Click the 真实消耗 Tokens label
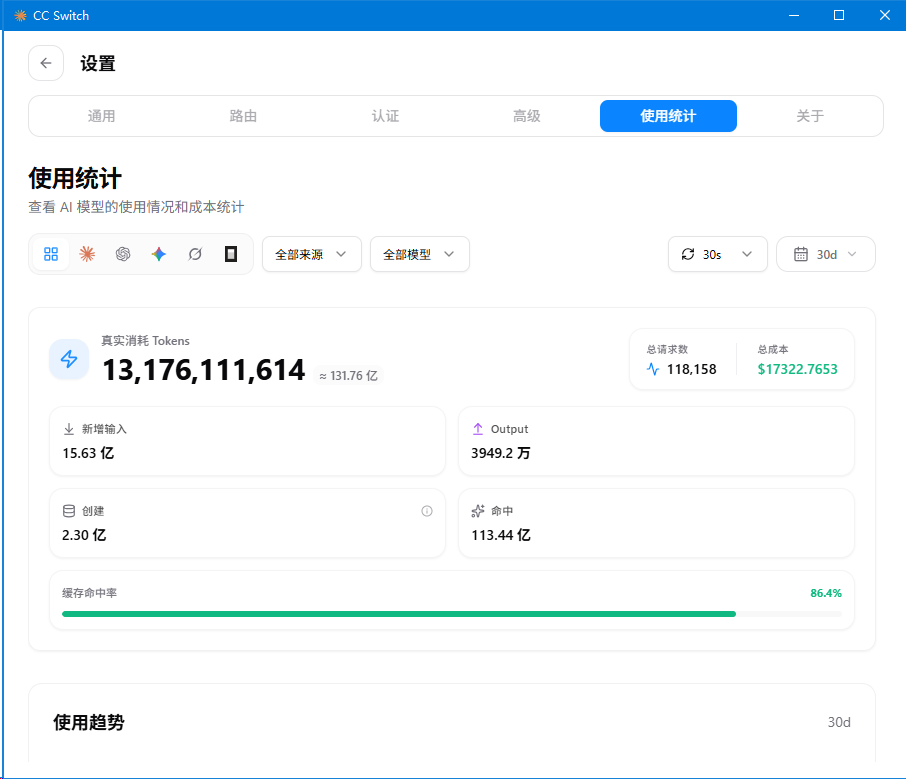 tap(146, 341)
